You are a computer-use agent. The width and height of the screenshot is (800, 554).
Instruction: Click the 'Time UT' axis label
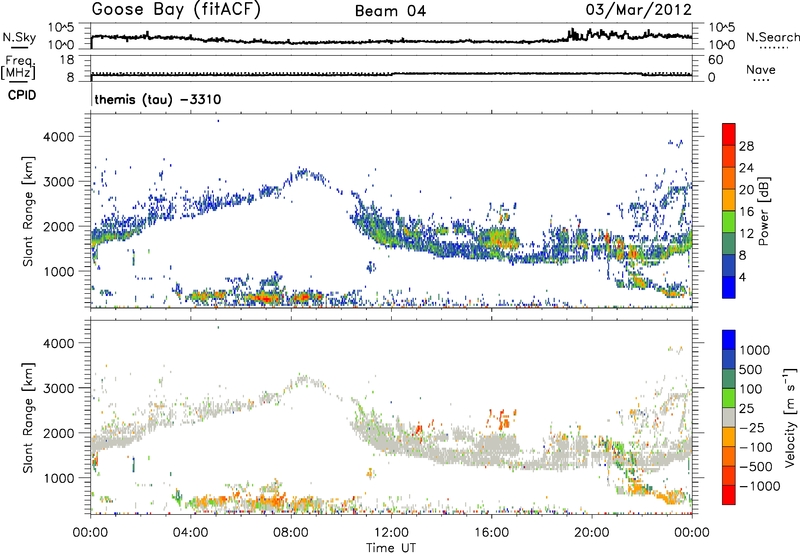click(391, 548)
